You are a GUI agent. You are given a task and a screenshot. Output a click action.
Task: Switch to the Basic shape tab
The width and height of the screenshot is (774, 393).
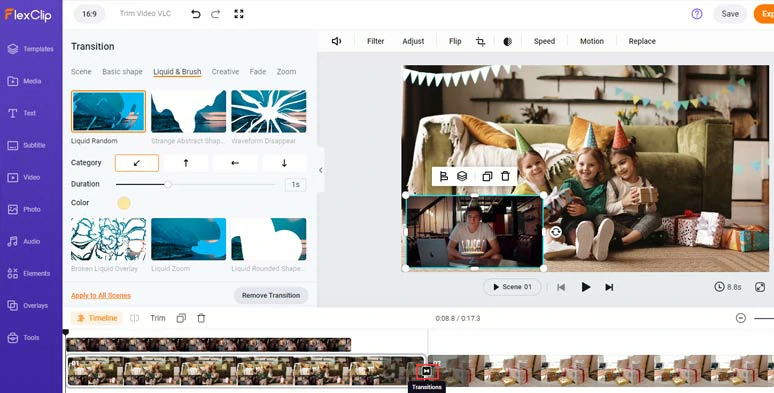(122, 72)
